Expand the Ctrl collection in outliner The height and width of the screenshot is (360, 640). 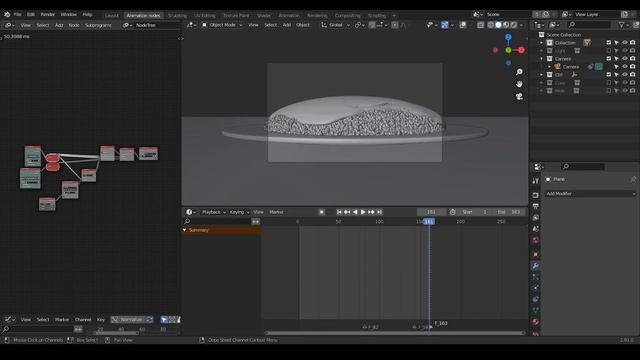pos(542,75)
